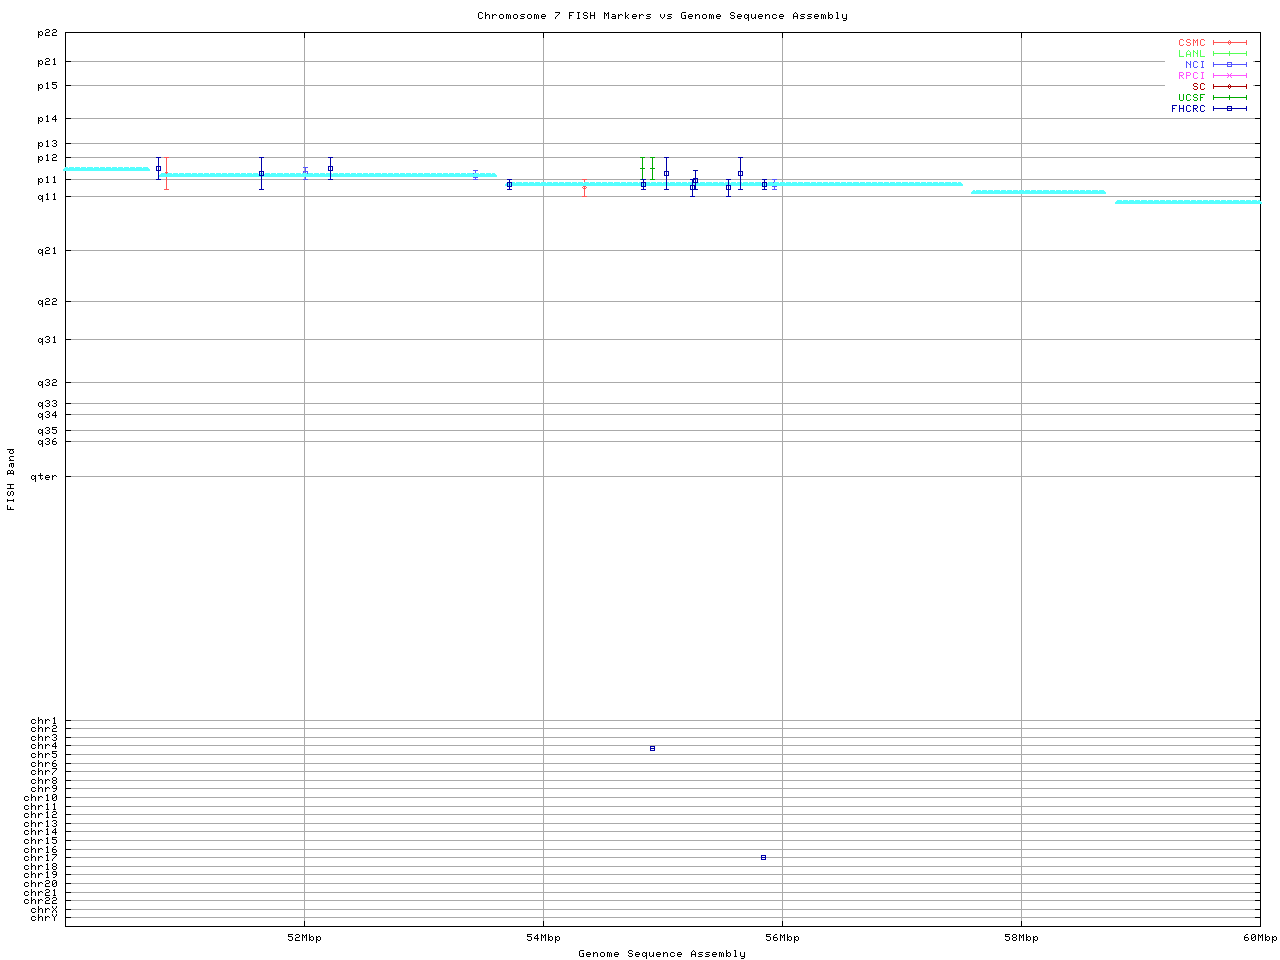The image size is (1280, 960).
Task: Click the 'FISH Band' y-axis label
Action: click(x=11, y=479)
